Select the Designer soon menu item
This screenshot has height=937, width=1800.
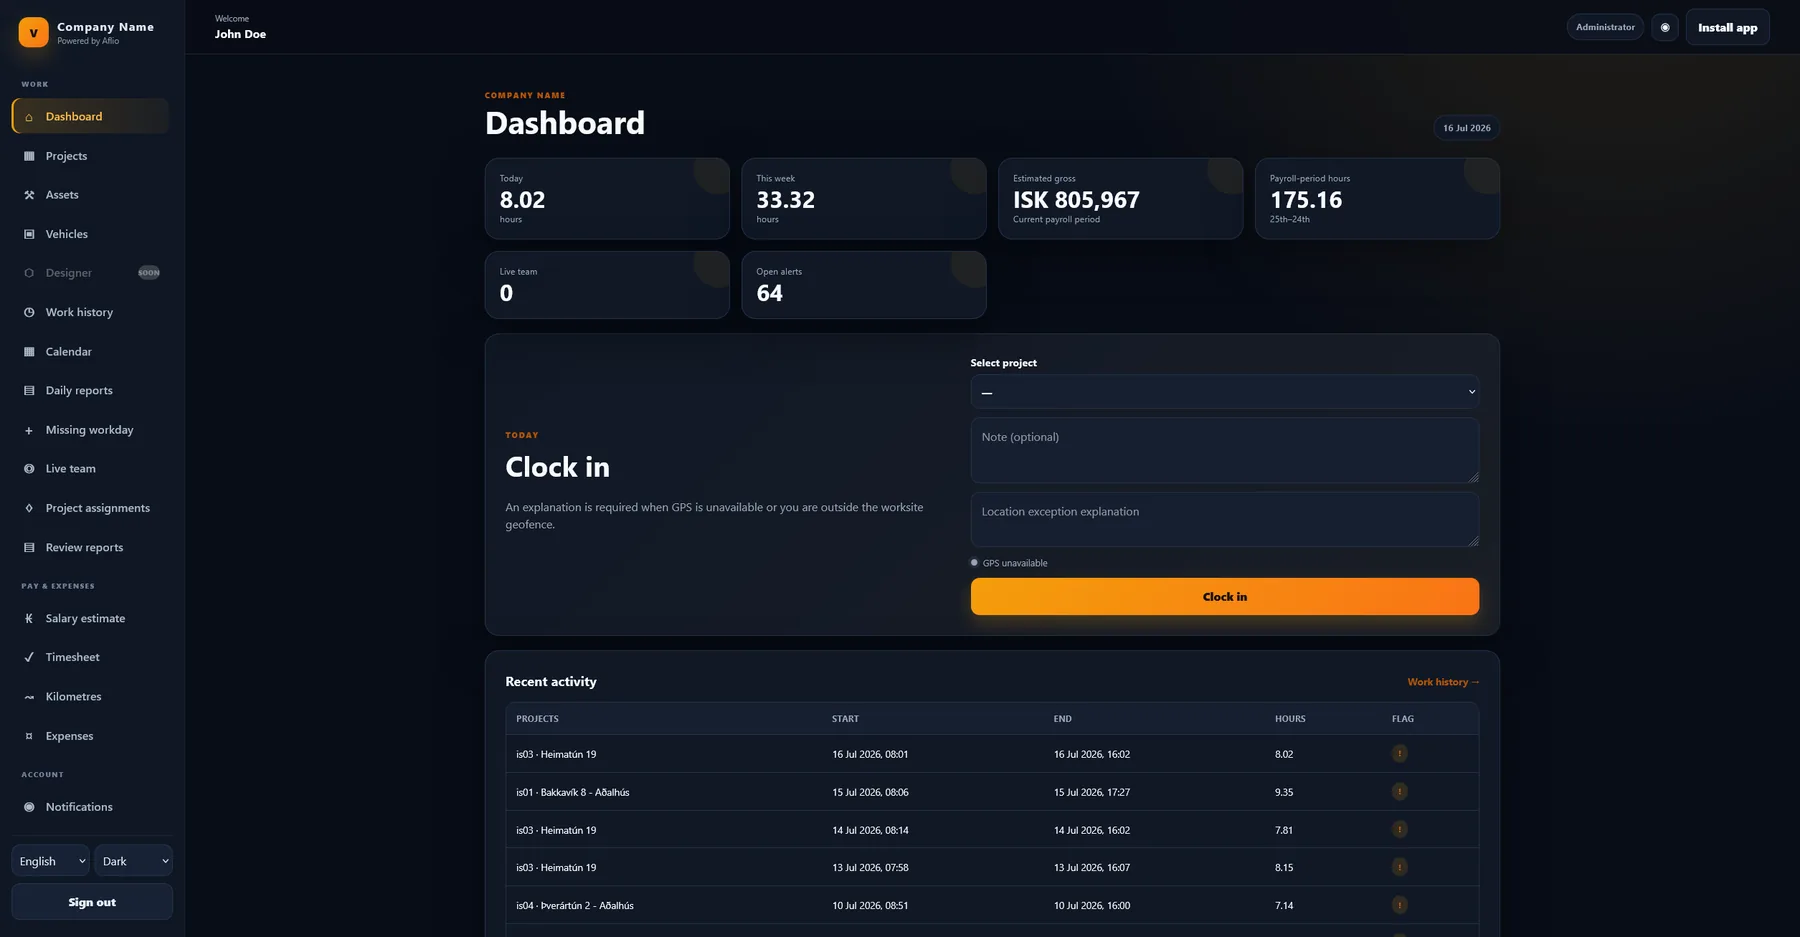(x=90, y=273)
